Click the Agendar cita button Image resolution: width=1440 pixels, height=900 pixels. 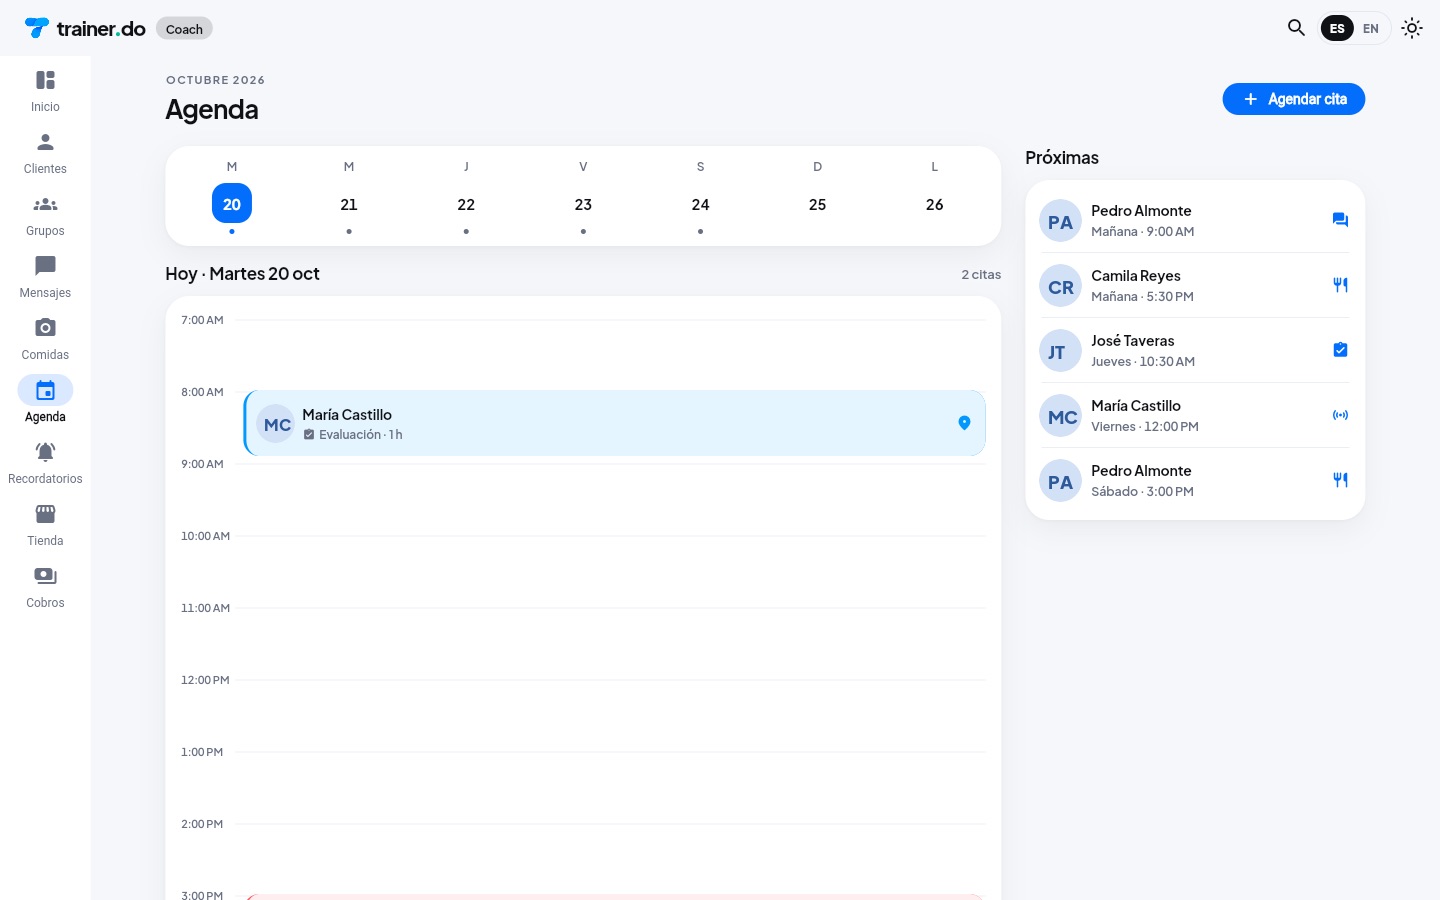1293,99
